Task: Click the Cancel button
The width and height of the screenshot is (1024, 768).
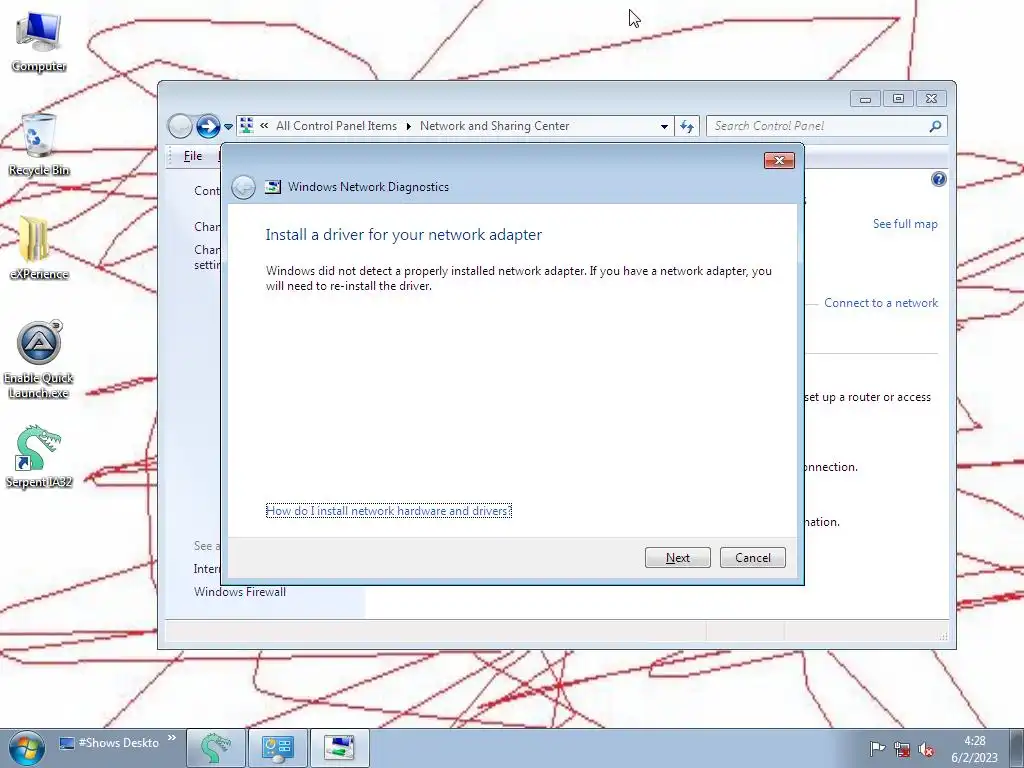Action: (753, 558)
